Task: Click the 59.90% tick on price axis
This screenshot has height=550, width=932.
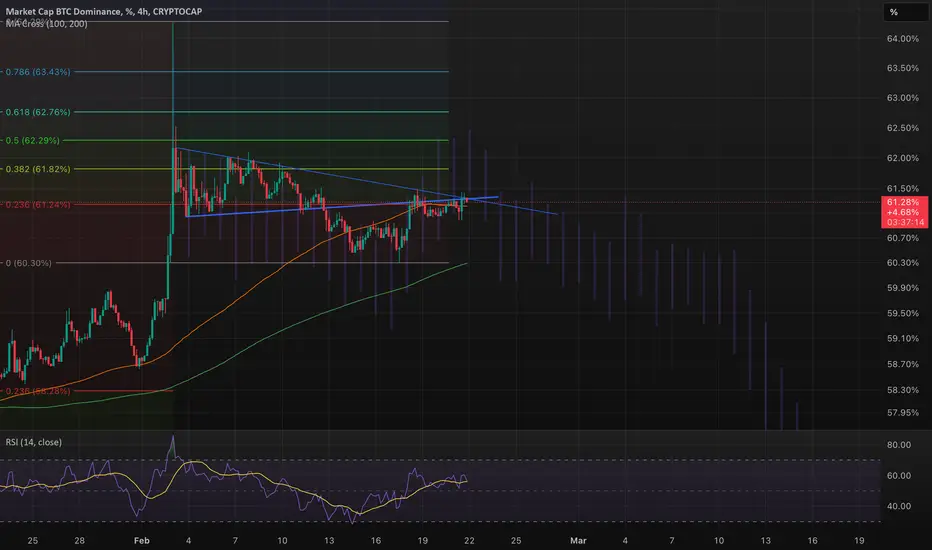Action: tap(902, 288)
